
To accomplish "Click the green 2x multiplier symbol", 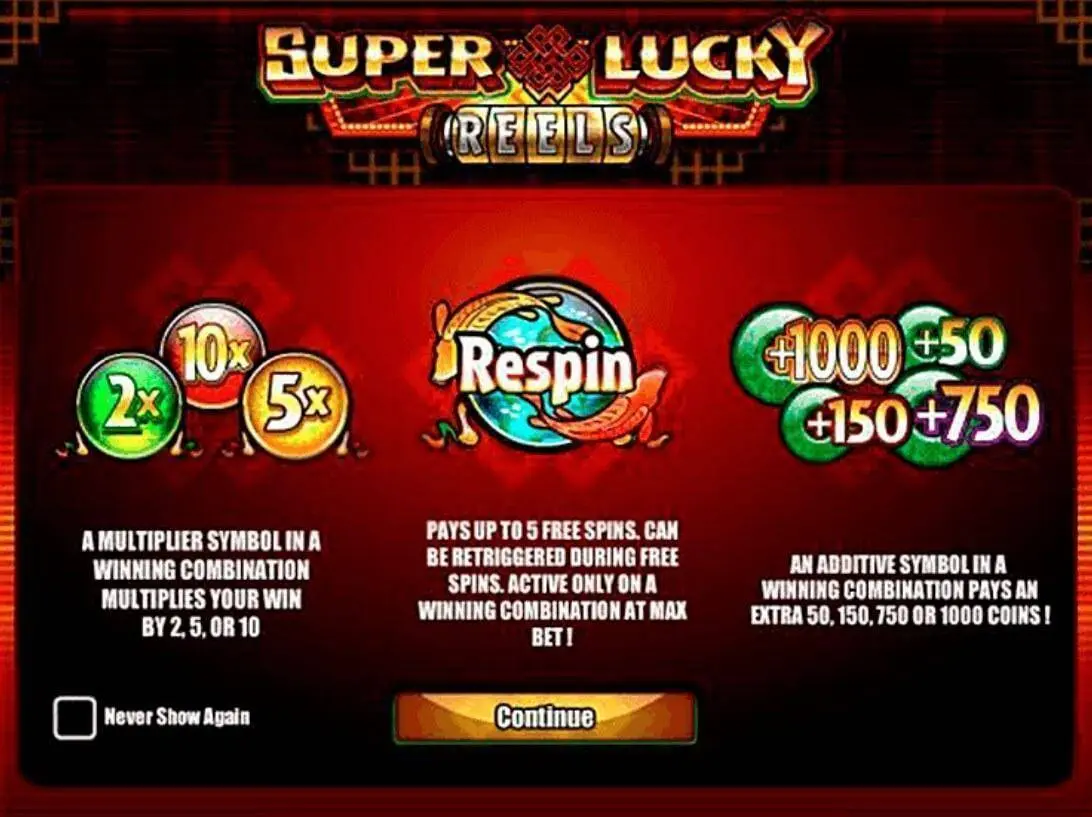I will pos(130,406).
